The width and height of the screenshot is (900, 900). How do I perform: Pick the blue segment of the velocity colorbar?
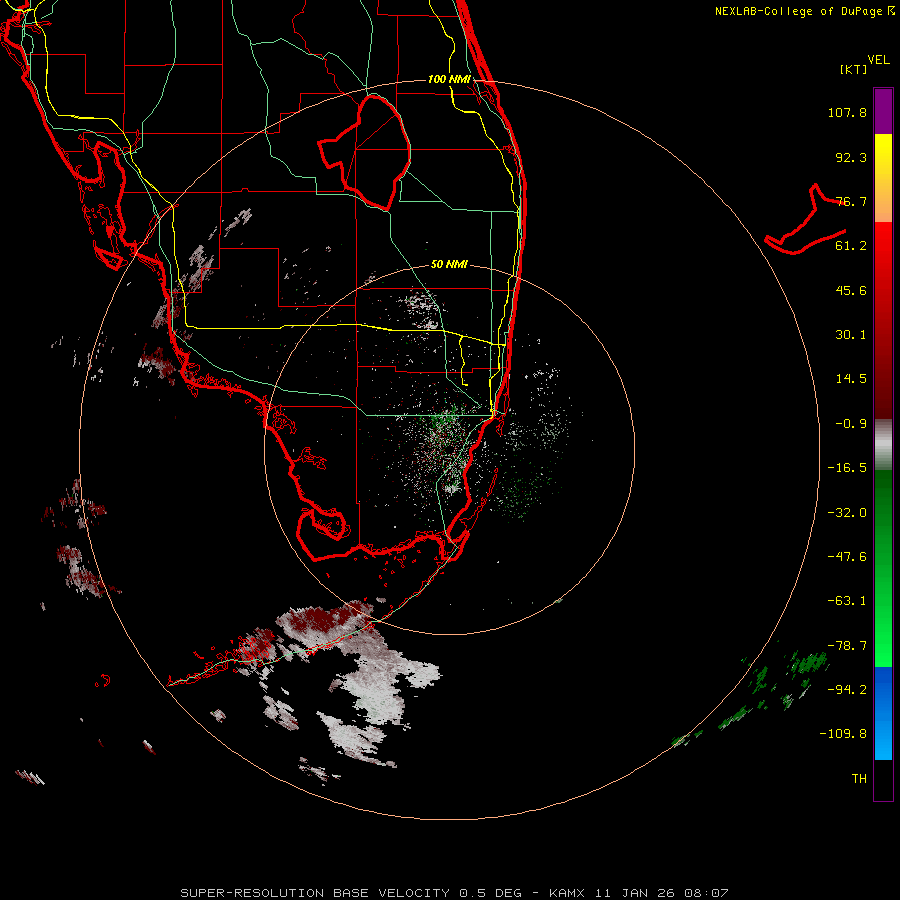coord(883,713)
